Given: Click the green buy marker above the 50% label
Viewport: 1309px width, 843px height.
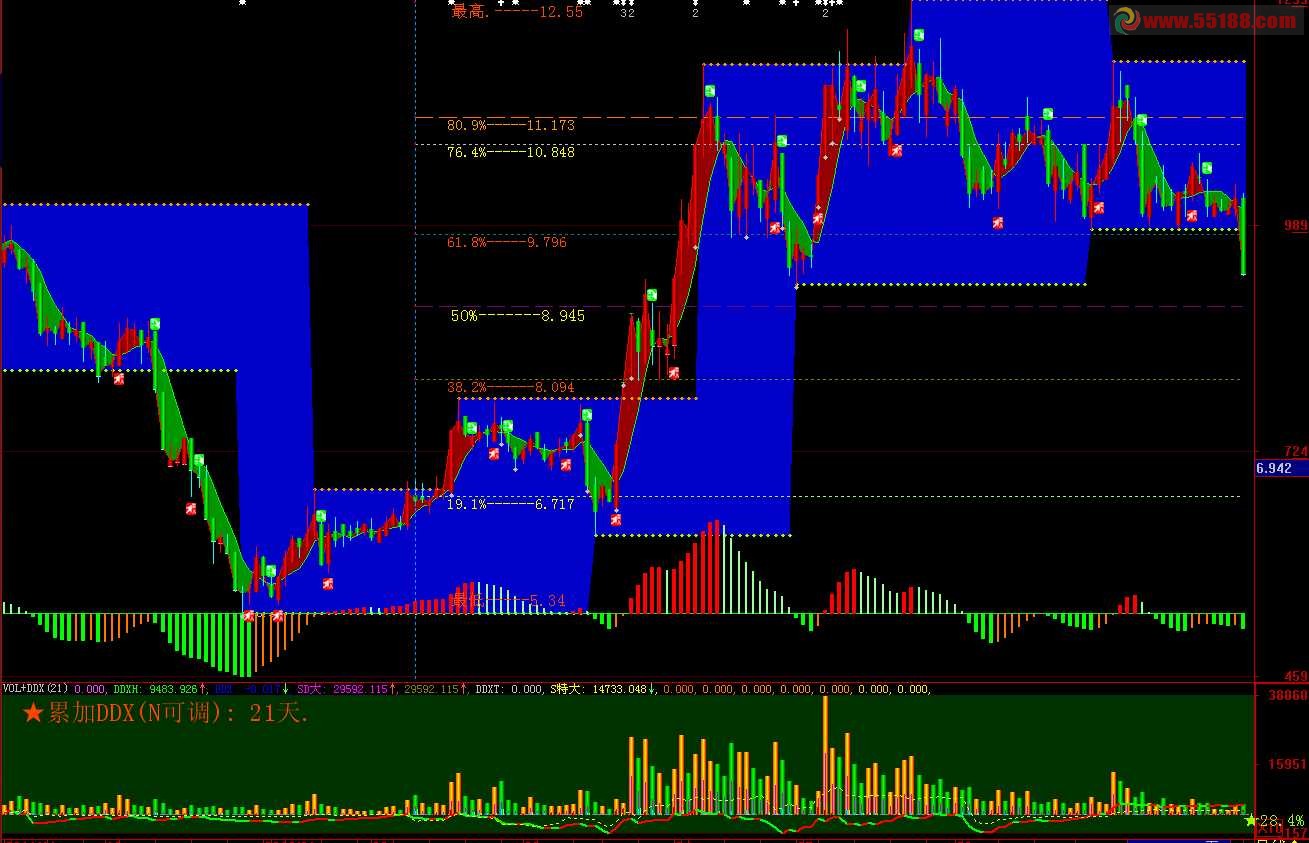Looking at the screenshot, I should 651,295.
